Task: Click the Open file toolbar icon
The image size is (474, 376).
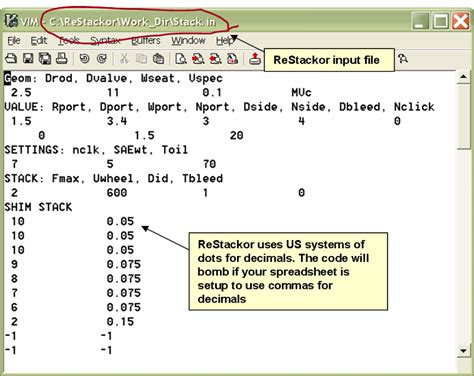Action: pyautogui.click(x=11, y=59)
